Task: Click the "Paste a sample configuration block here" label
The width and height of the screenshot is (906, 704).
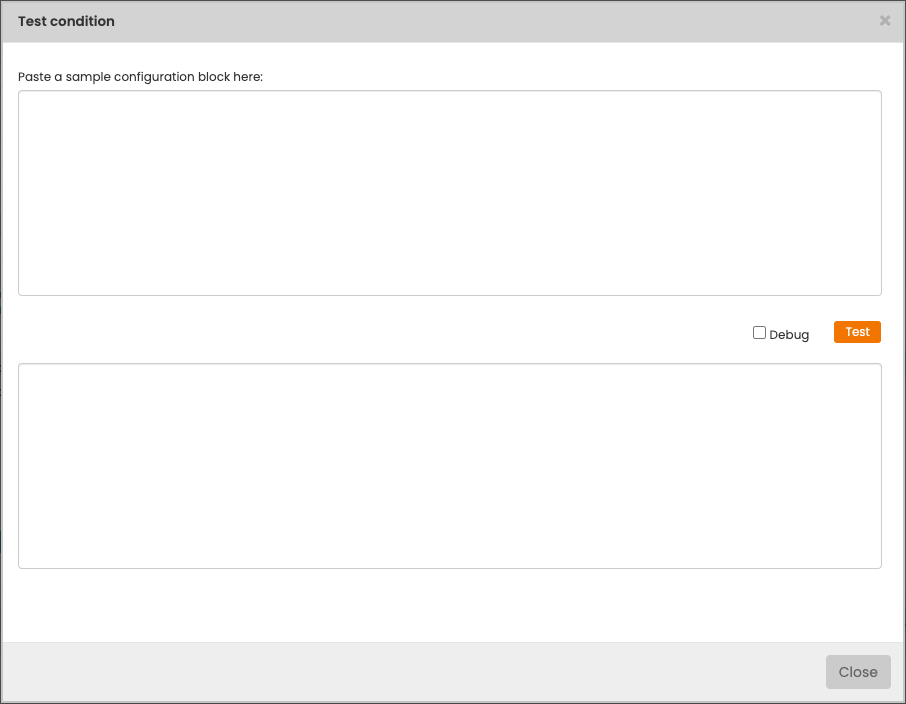Action: click(140, 77)
